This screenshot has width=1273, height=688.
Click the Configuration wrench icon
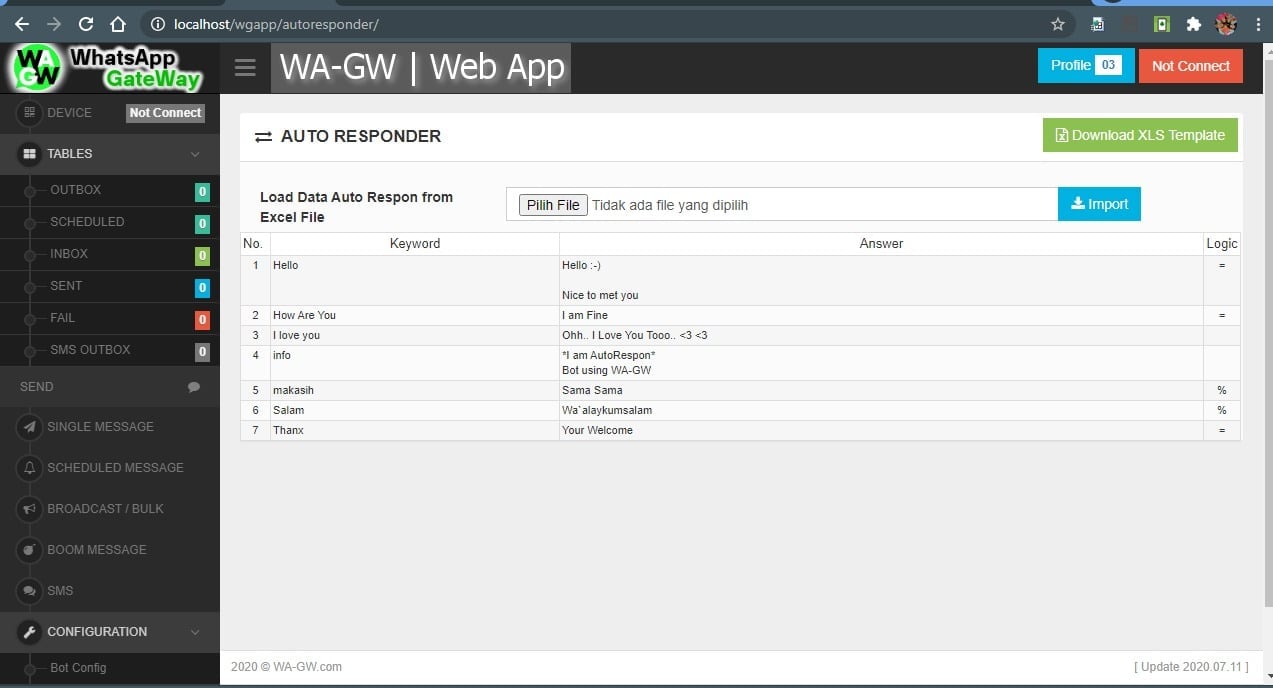30,632
